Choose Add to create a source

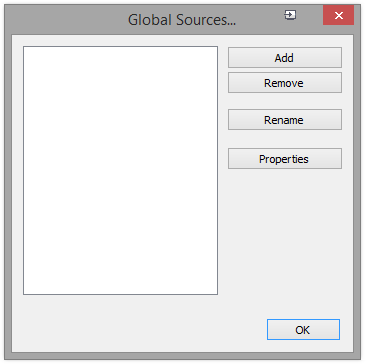click(285, 58)
